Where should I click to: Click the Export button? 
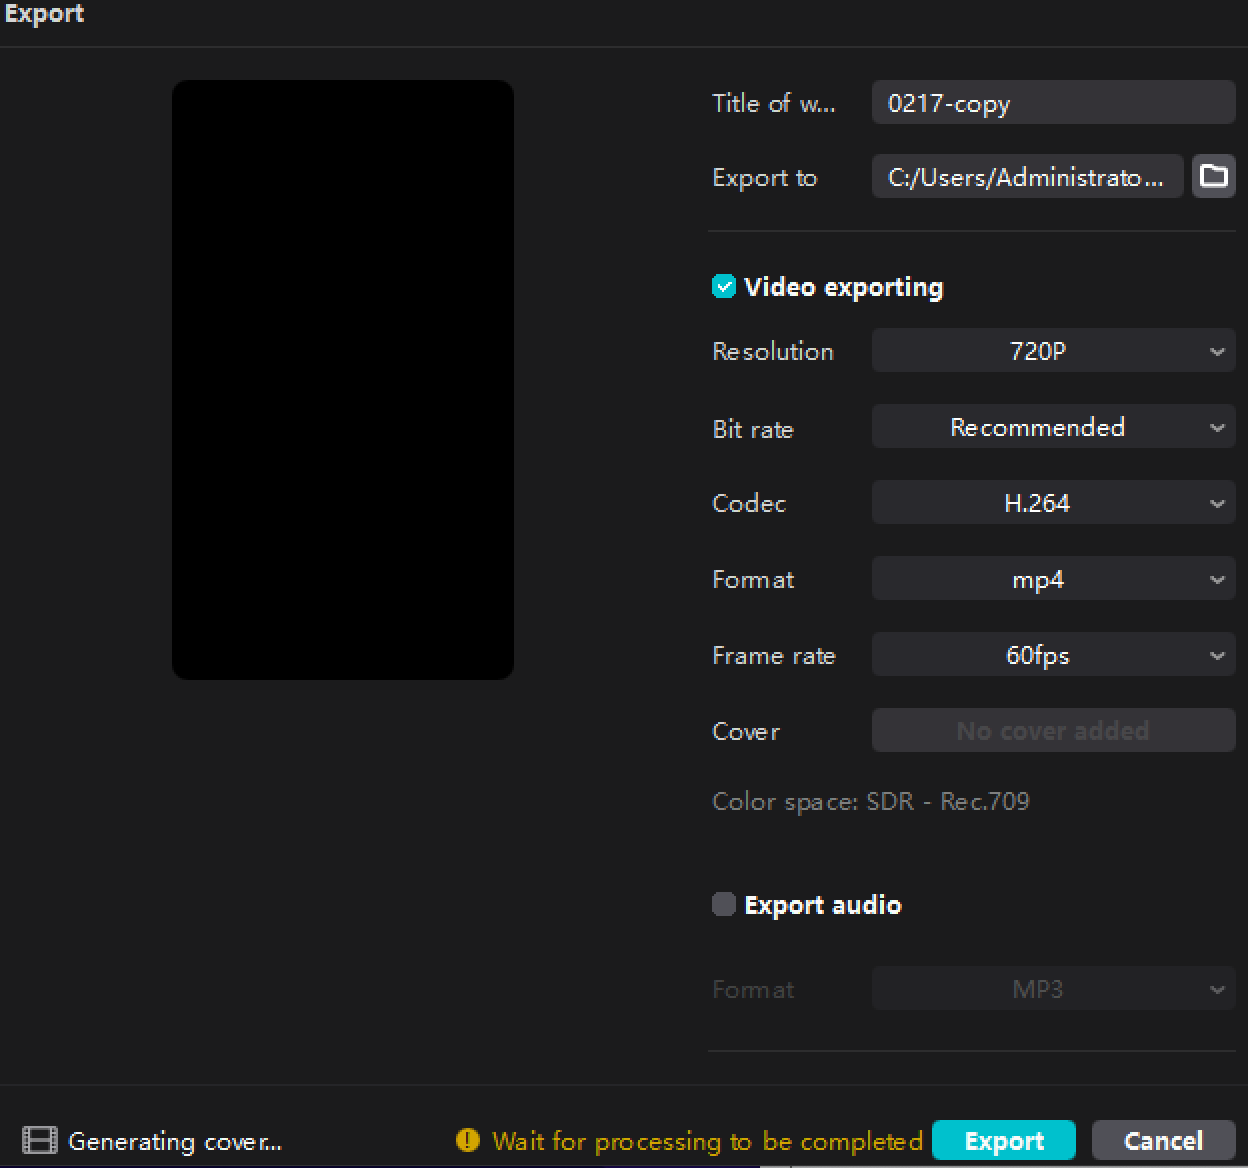coord(1003,1141)
